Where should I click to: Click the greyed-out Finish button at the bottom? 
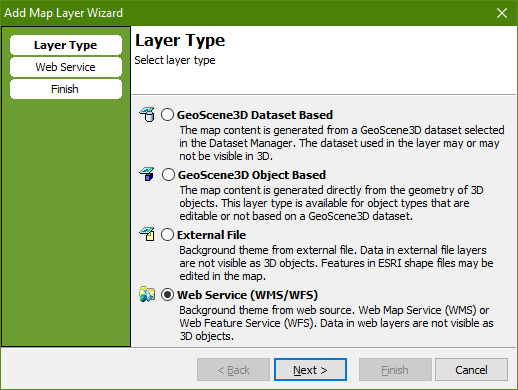395,370
